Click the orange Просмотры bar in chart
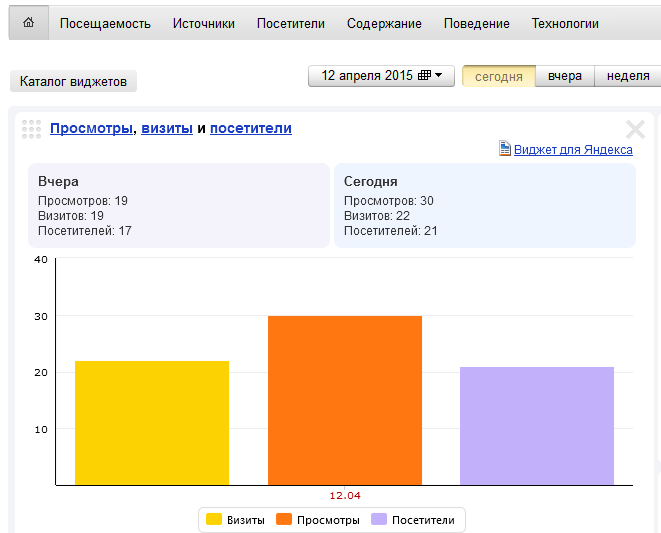 [x=345, y=400]
